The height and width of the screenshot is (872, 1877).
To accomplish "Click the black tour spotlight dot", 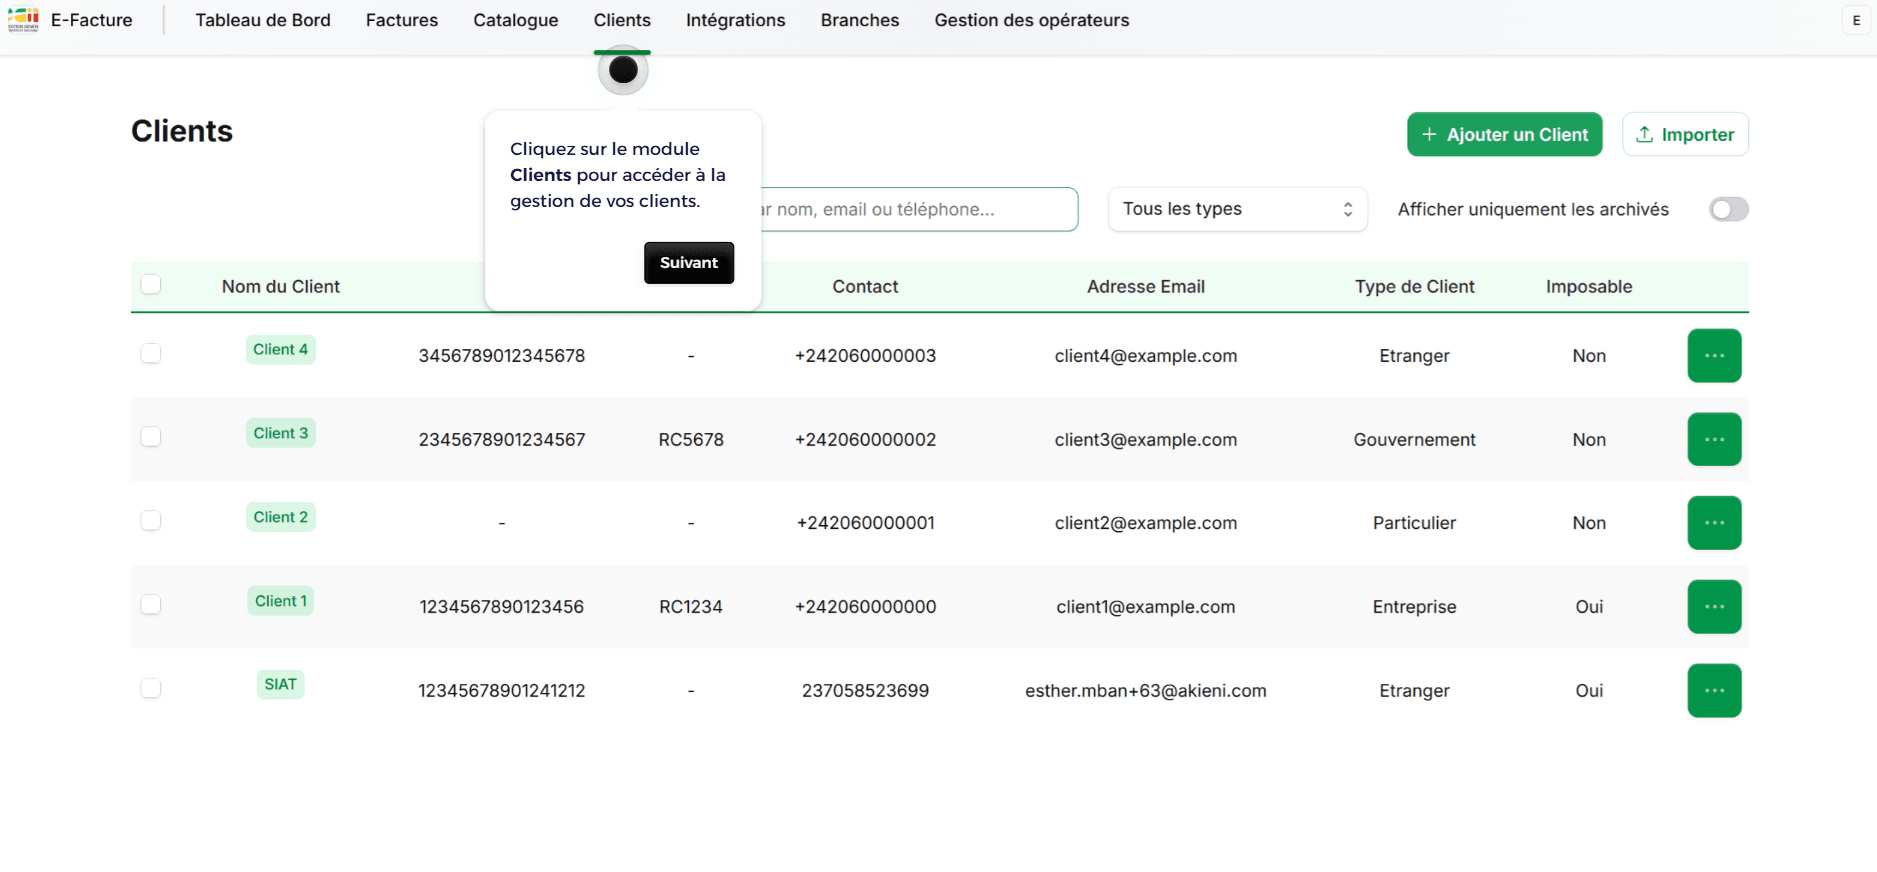I will pyautogui.click(x=623, y=70).
